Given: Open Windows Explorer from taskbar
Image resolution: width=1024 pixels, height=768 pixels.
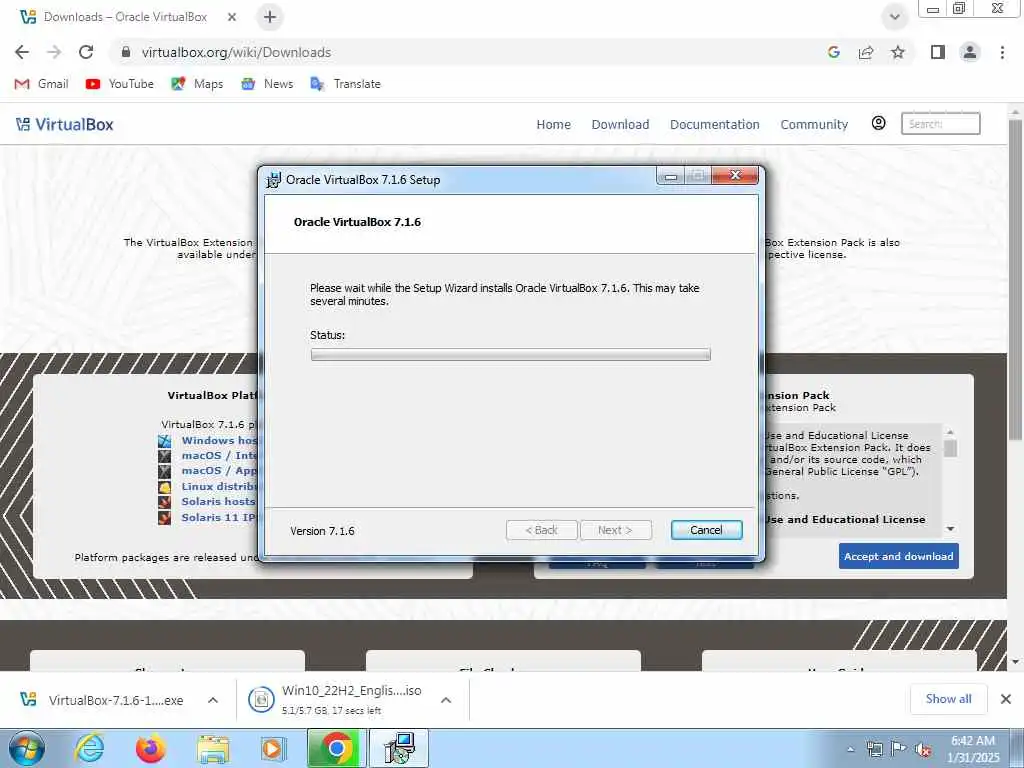Looking at the screenshot, I should (214, 748).
